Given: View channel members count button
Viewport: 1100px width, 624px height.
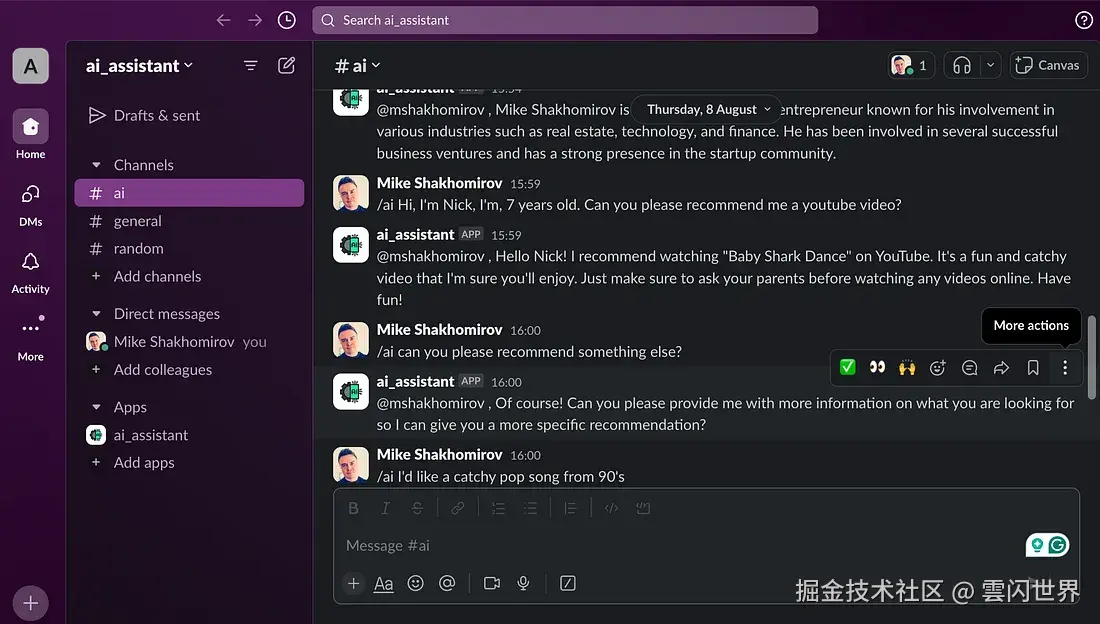Looking at the screenshot, I should 911,65.
